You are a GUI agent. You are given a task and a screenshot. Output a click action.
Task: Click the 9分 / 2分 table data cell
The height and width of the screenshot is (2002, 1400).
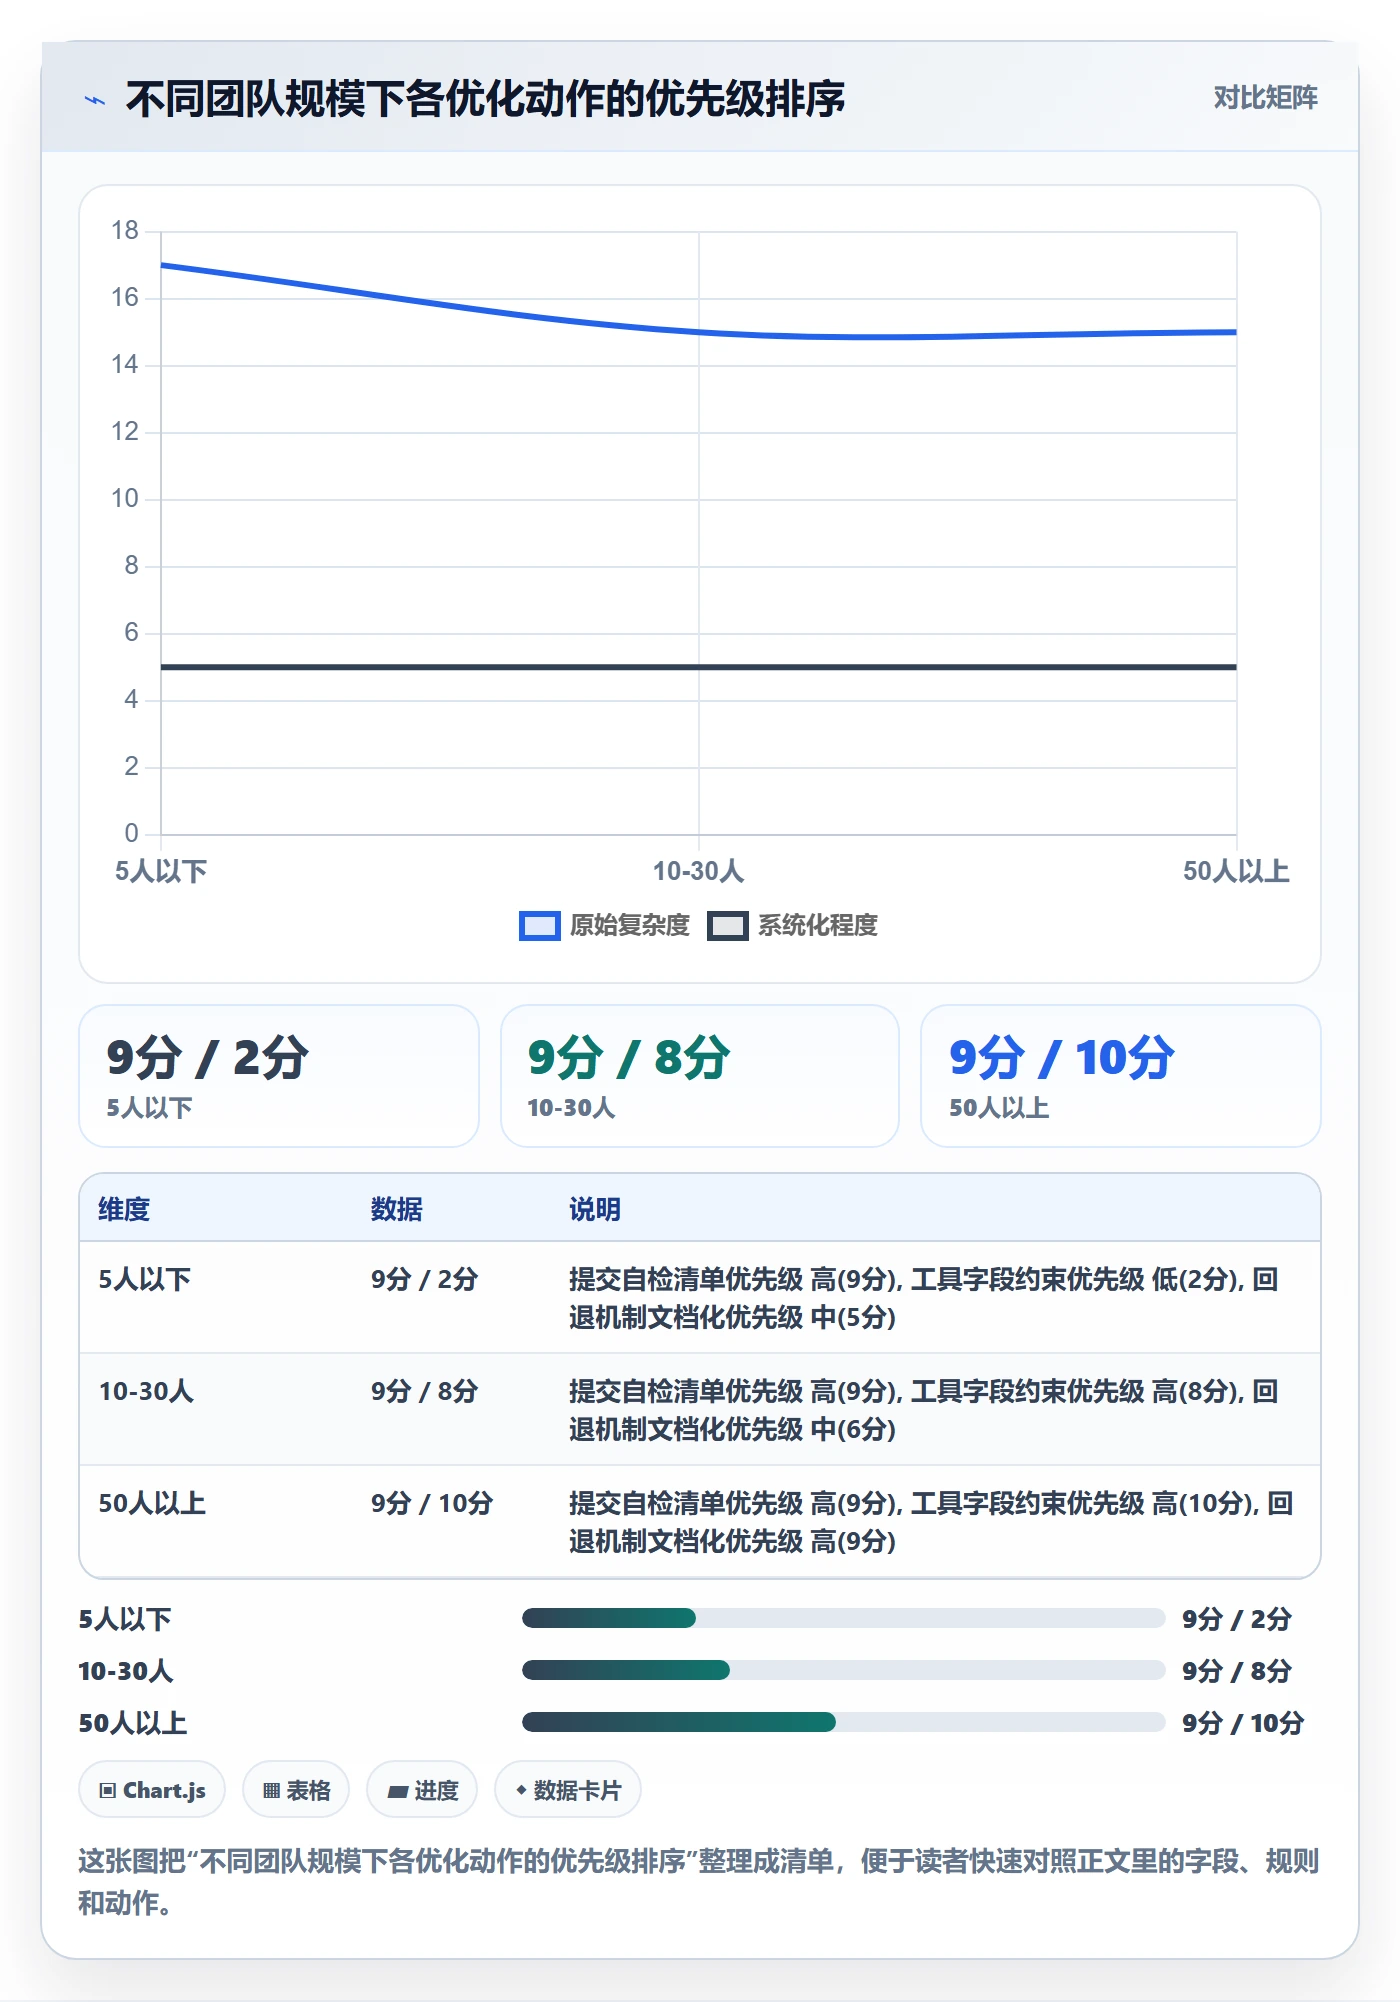[x=424, y=1279]
